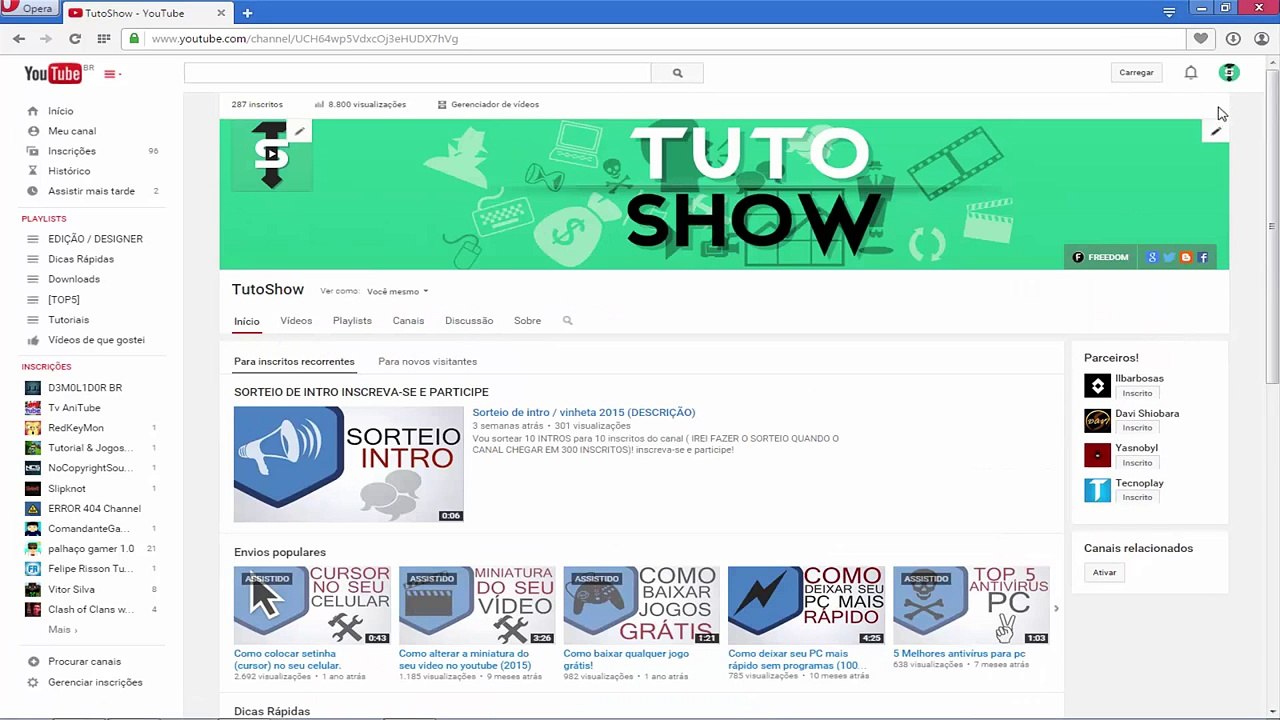1280x720 pixels.
Task: Select Para novos visitantes tab
Action: [427, 362]
